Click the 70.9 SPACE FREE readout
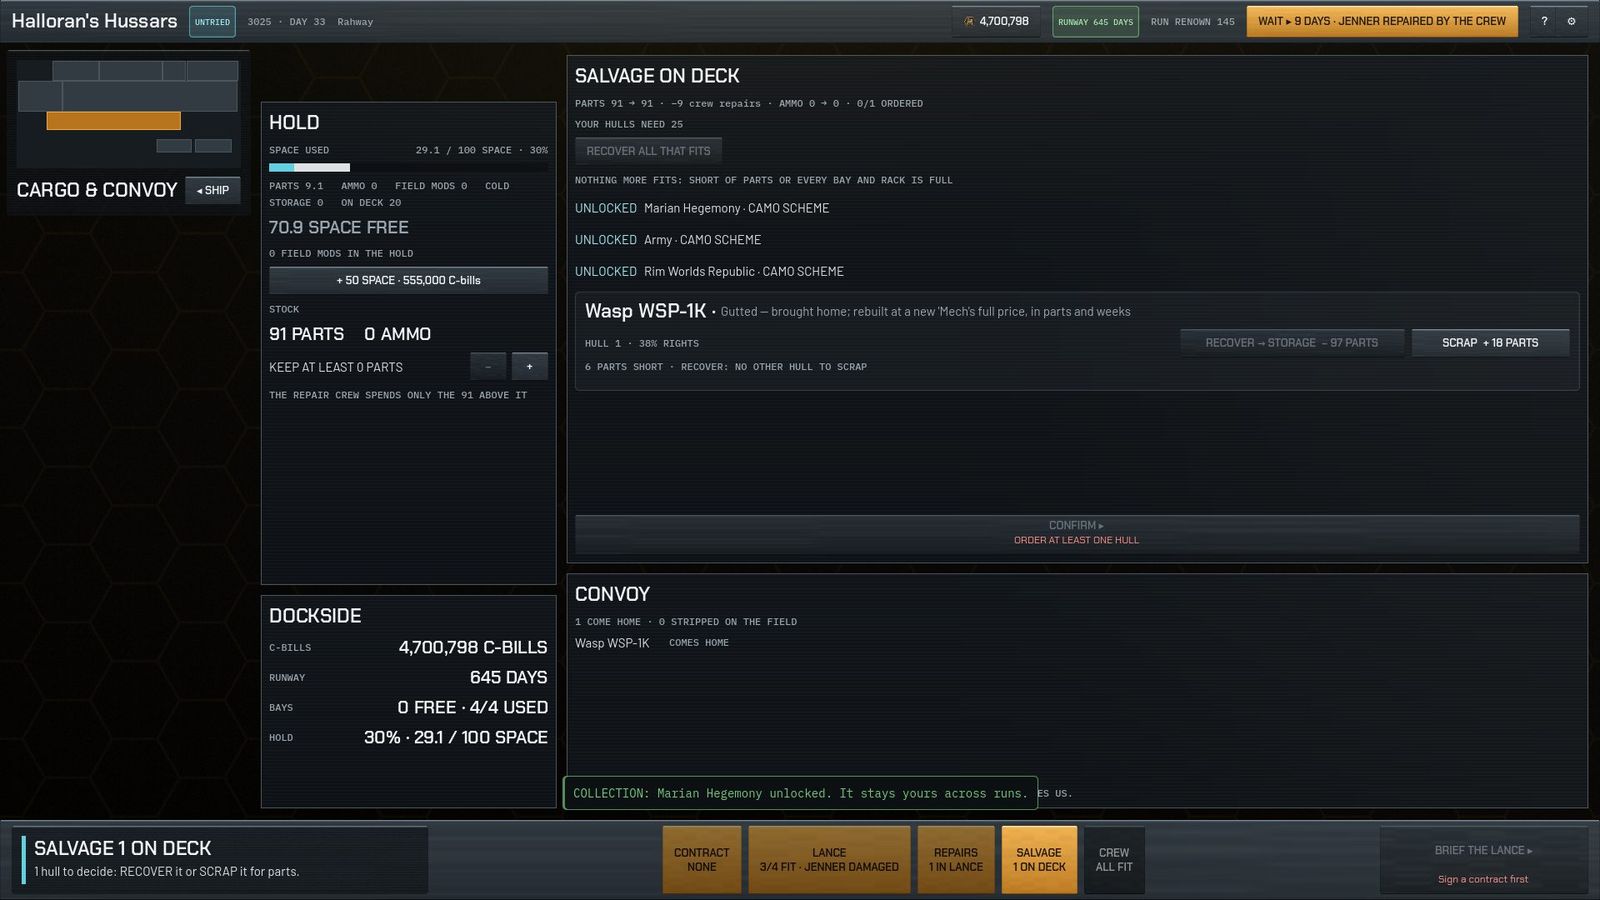Viewport: 1600px width, 900px height. [339, 228]
